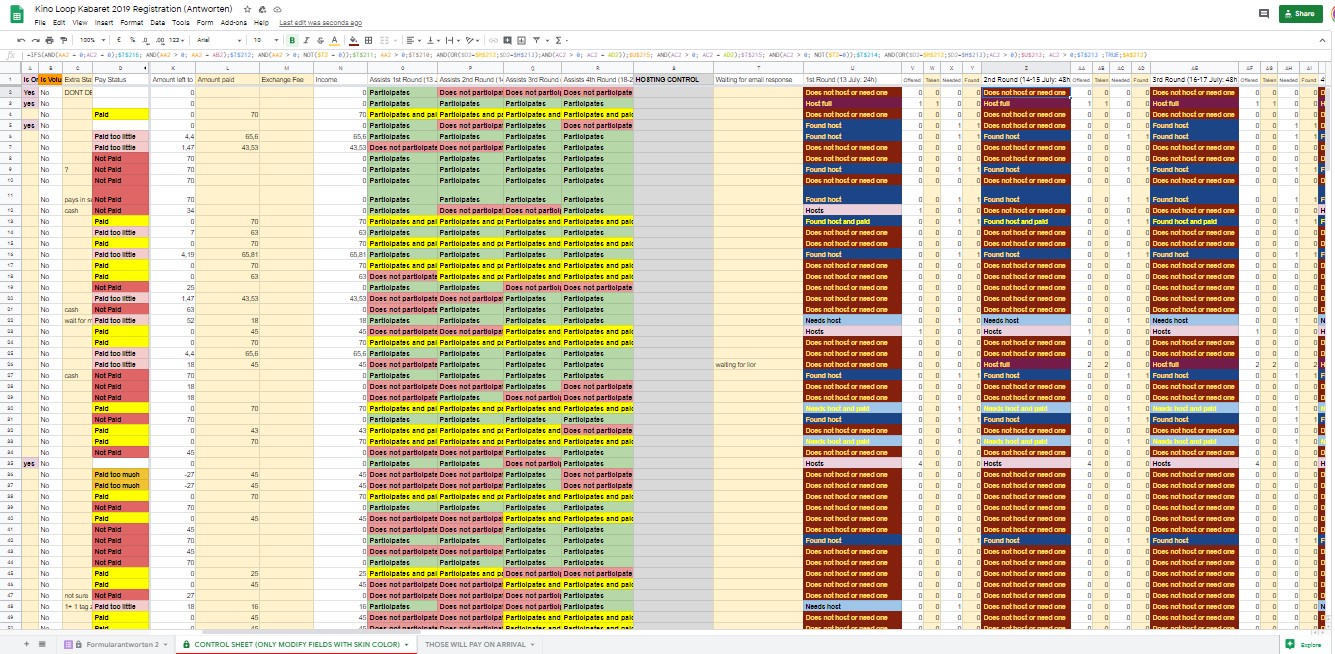Select the HOSTING CONTROL header cell
The height and width of the screenshot is (654, 1335).
[x=673, y=79]
